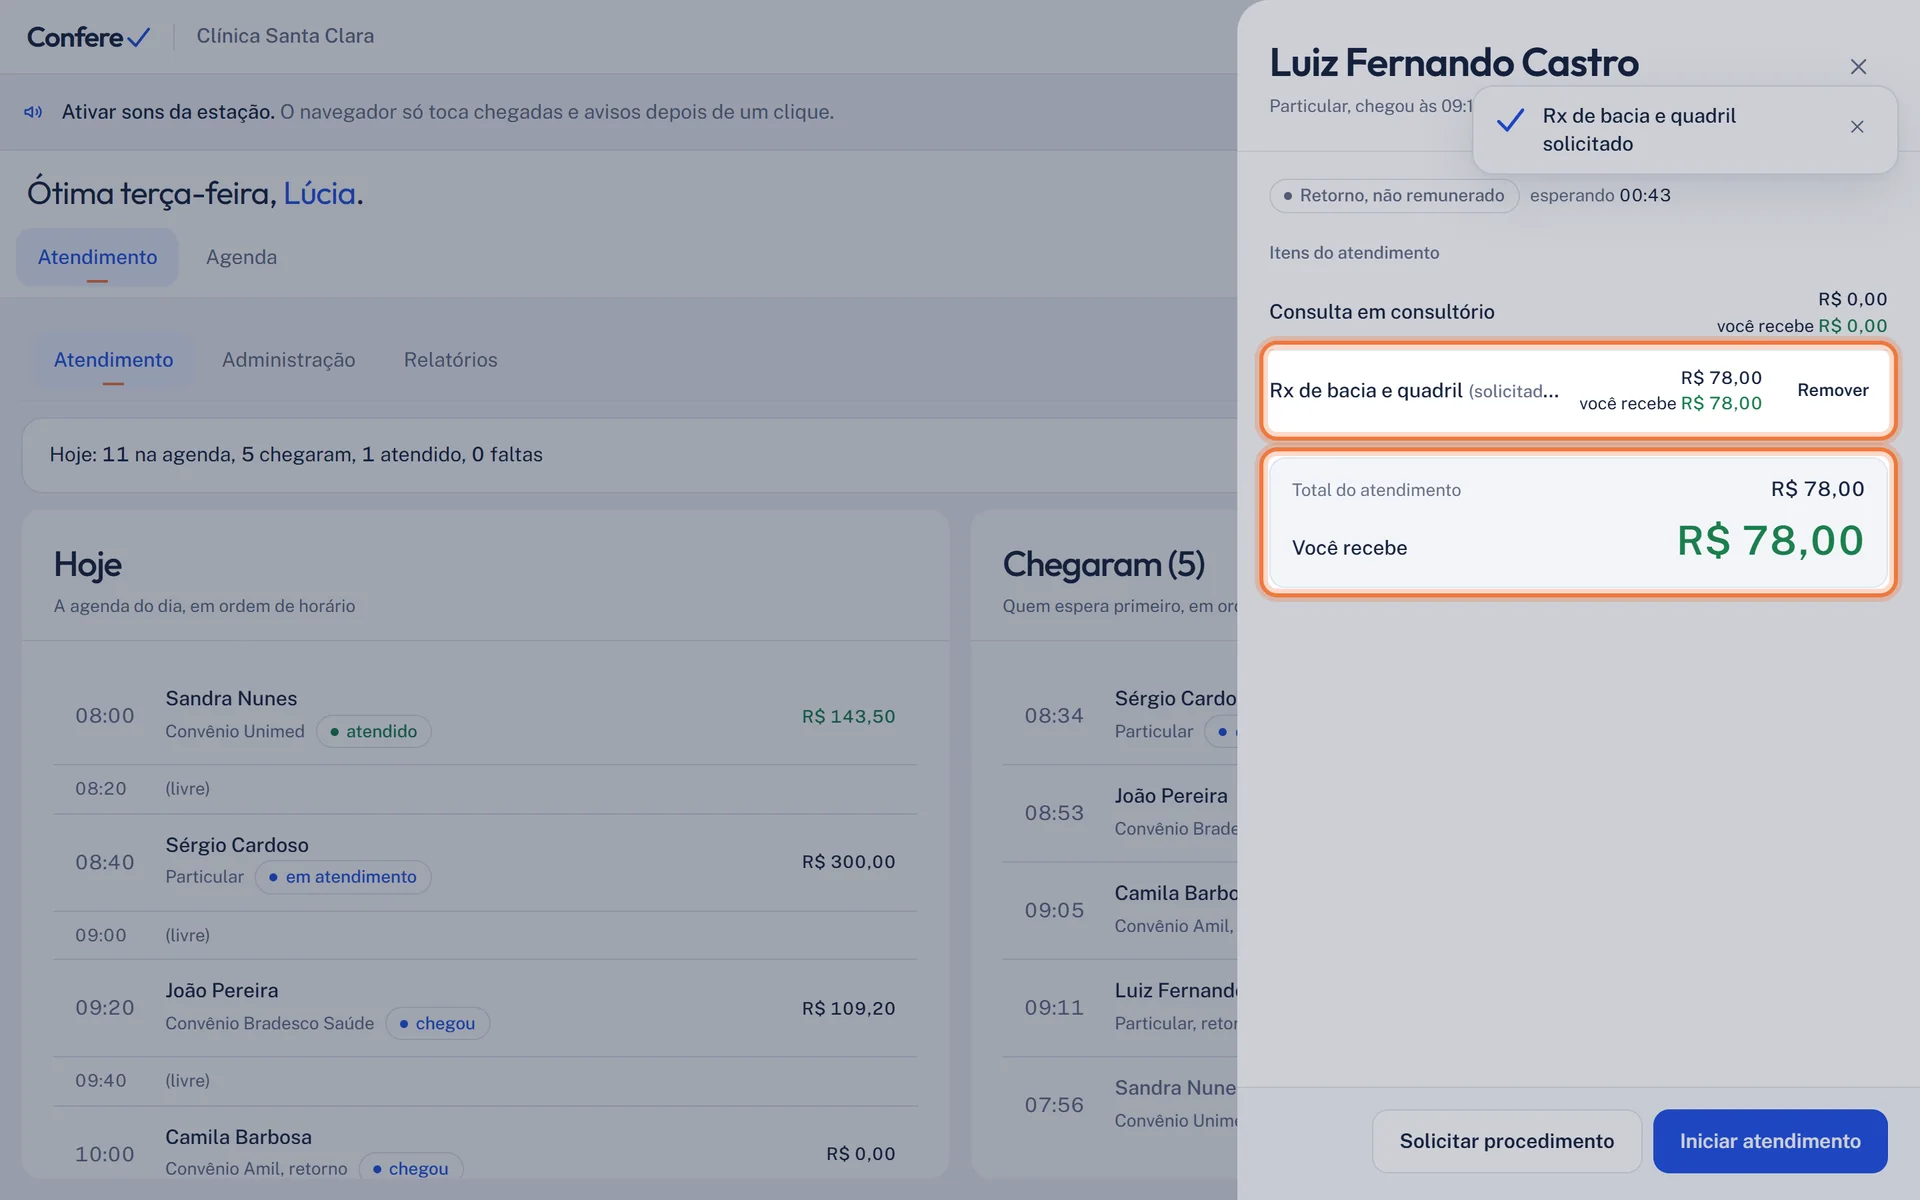Click the Retorno, não remunerado badge
This screenshot has height=1200, width=1920.
tap(1394, 196)
